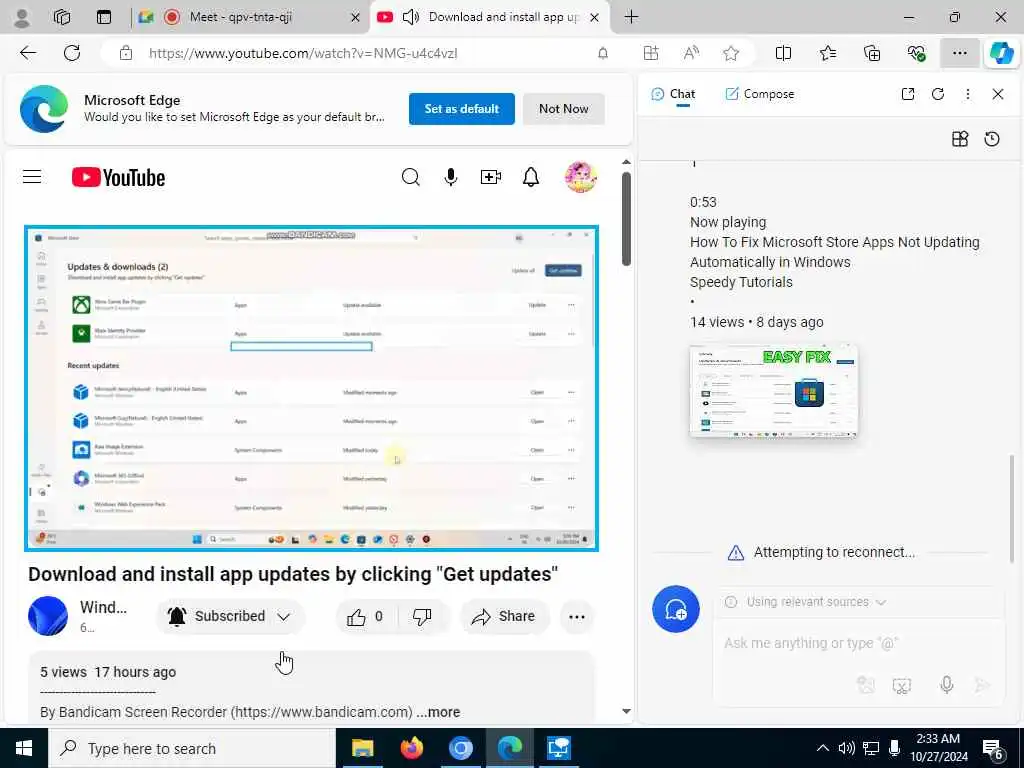This screenshot has width=1024, height=768.
Task: Close the Meet browser tab
Action: [x=355, y=18]
